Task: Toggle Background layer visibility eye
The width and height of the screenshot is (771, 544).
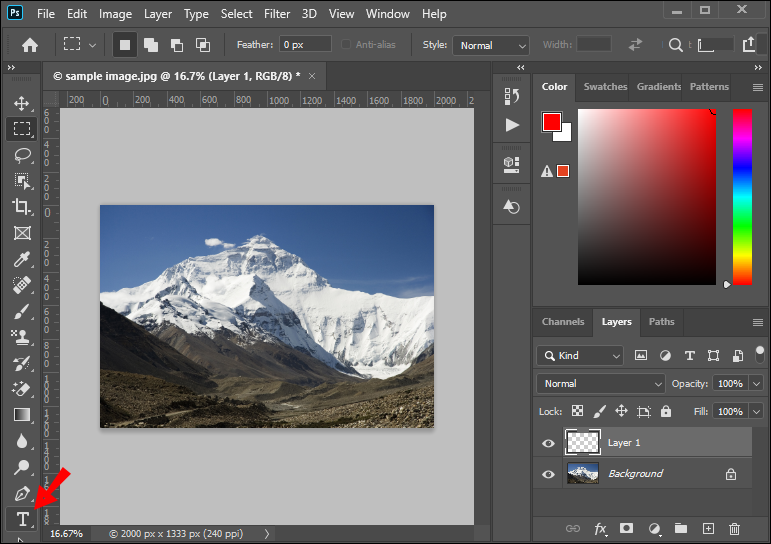Action: pos(548,474)
